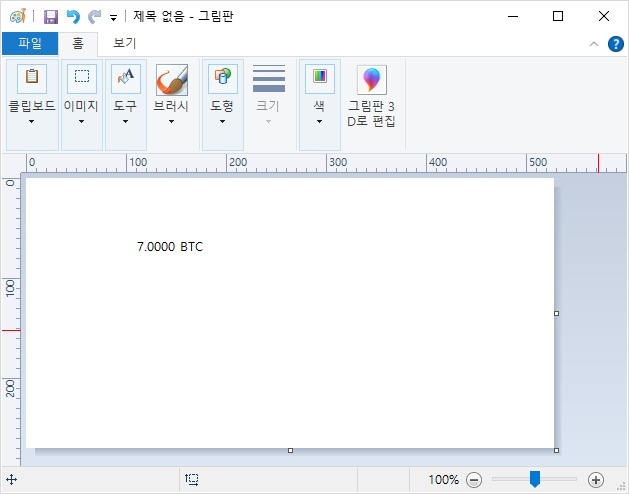The height and width of the screenshot is (494, 629).
Task: Expand the 도구 dropdown arrow
Action: click(x=125, y=122)
